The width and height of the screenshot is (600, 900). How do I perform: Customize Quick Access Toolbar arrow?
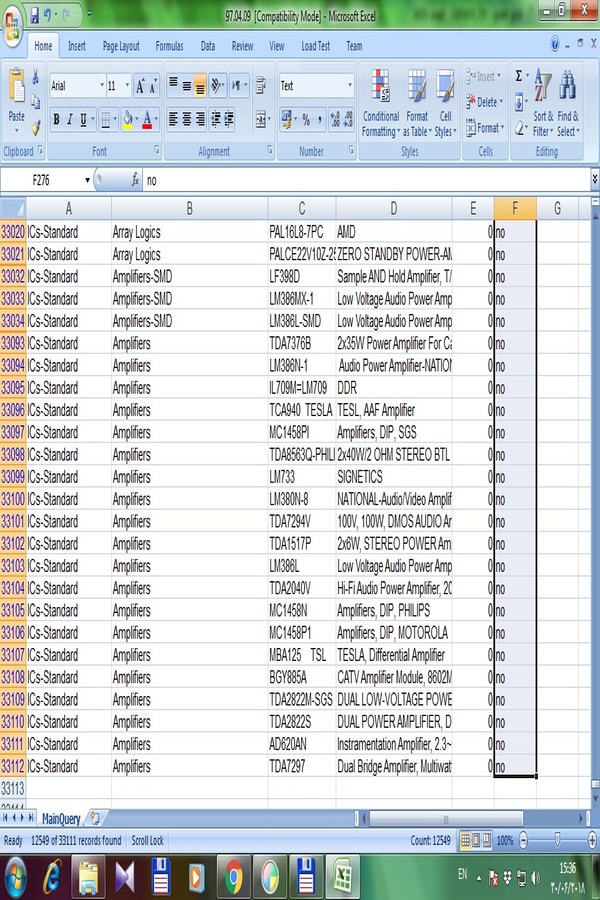point(88,14)
